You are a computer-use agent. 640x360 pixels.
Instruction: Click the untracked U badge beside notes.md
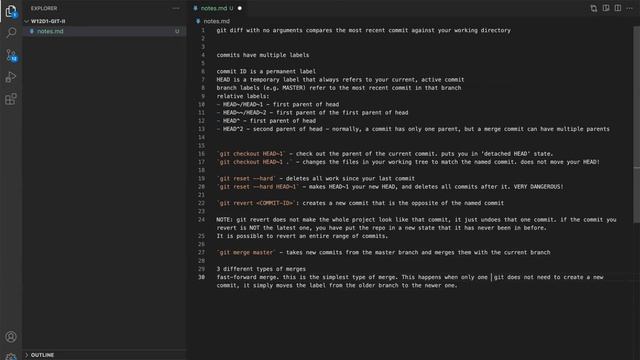click(x=177, y=31)
